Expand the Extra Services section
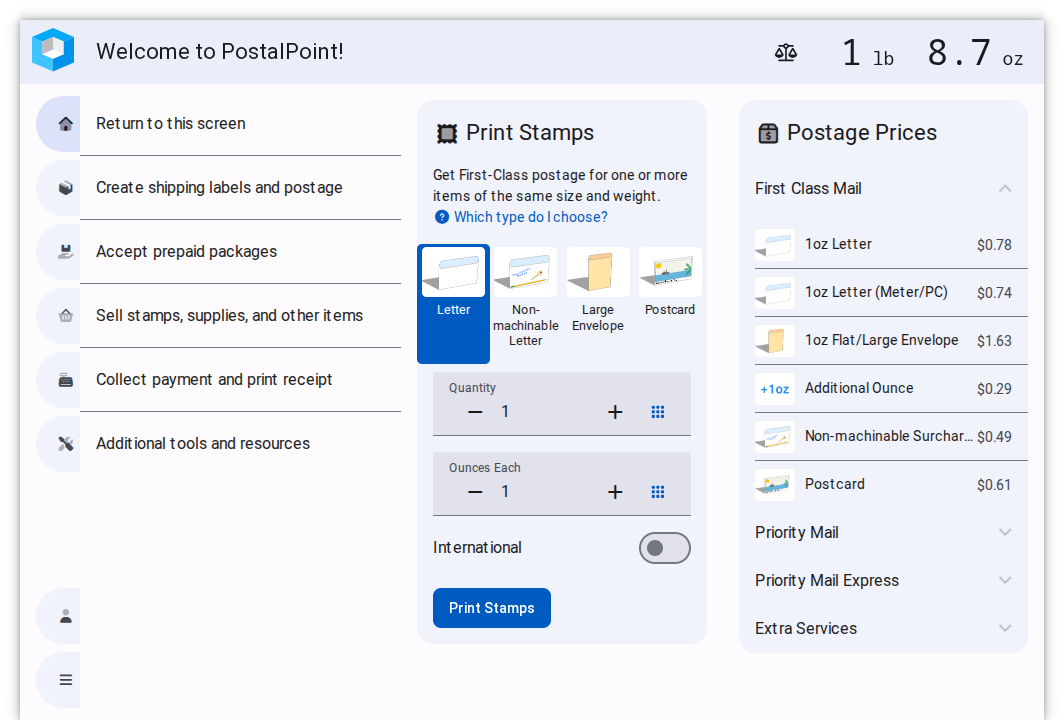This screenshot has height=720, width=1064. click(x=1005, y=629)
